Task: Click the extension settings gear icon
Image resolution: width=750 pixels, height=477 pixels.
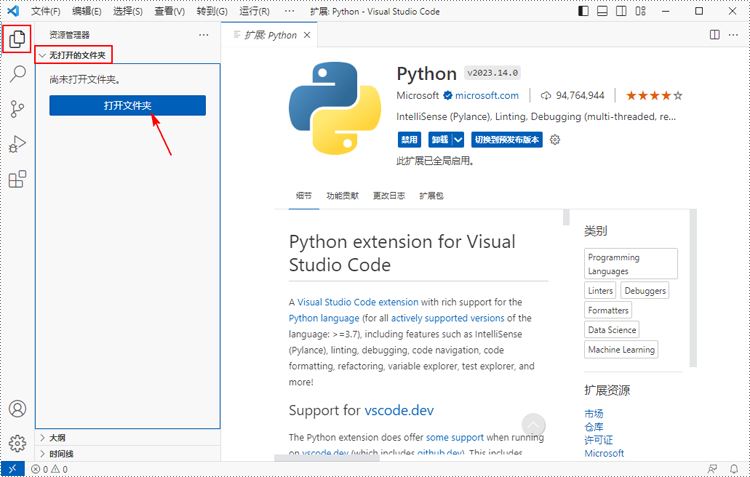Action: coord(555,140)
